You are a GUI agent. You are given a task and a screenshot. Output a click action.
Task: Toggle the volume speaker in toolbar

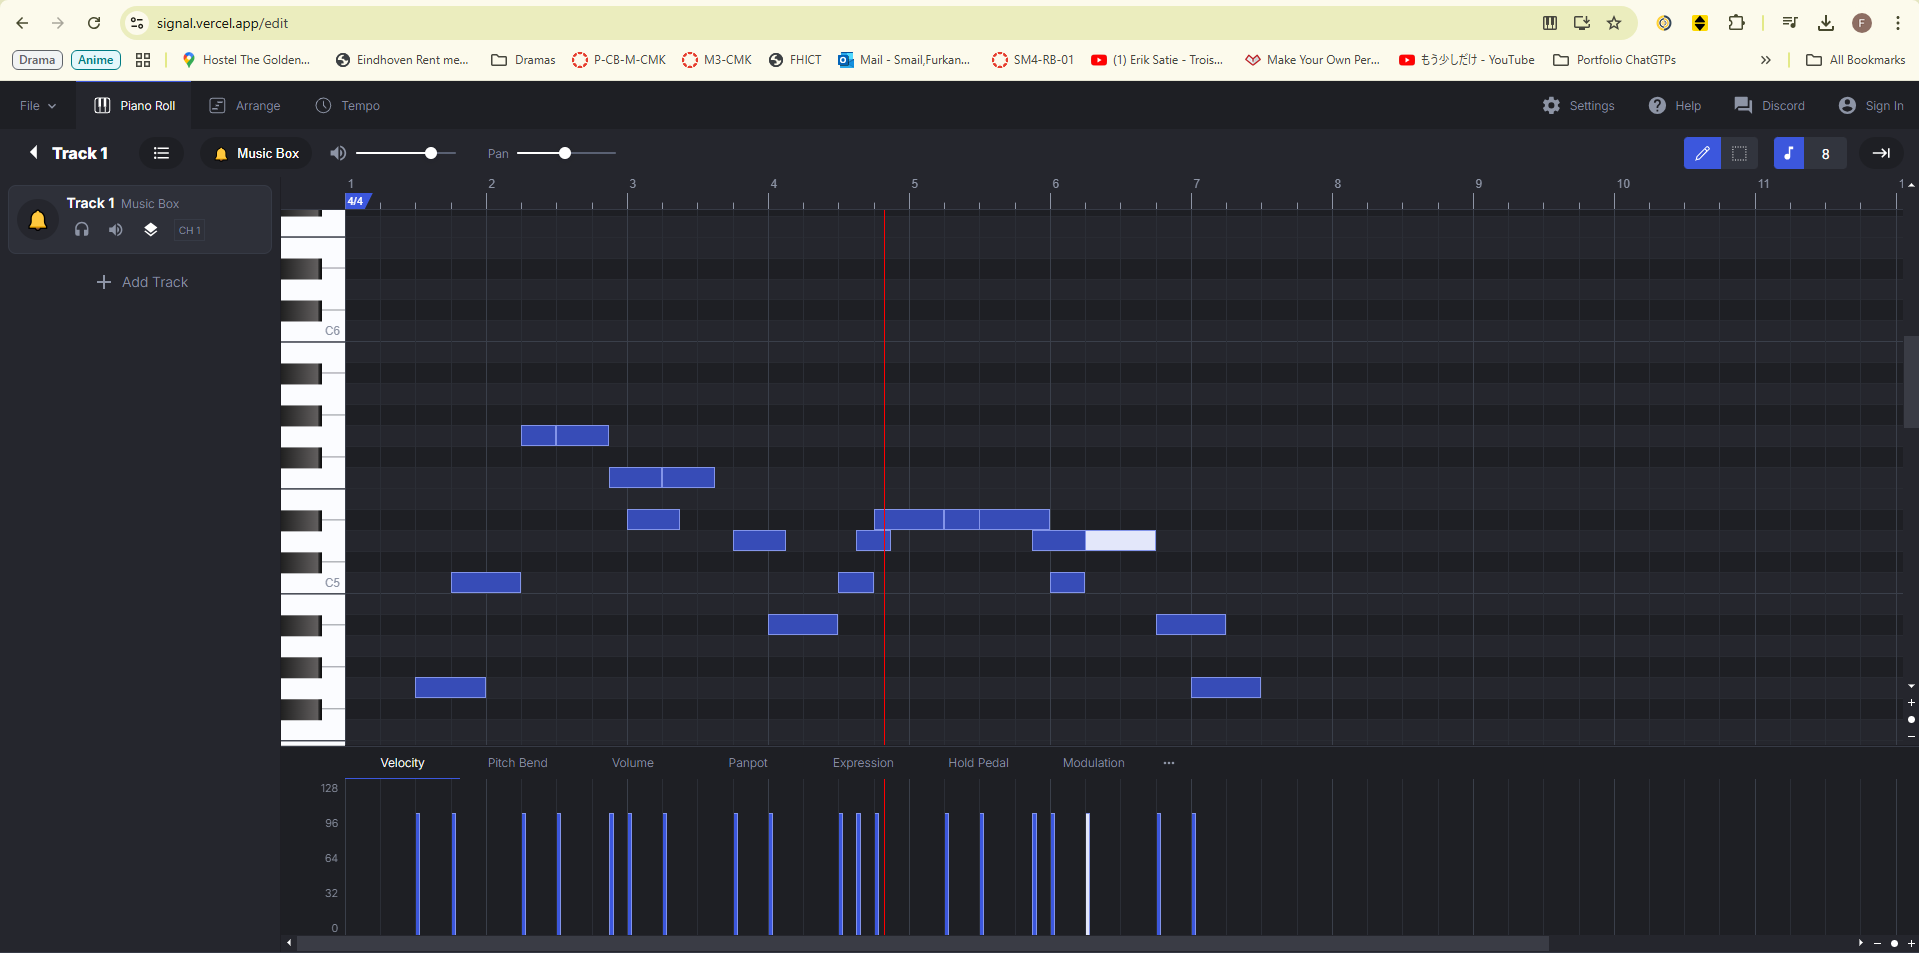[x=338, y=153]
